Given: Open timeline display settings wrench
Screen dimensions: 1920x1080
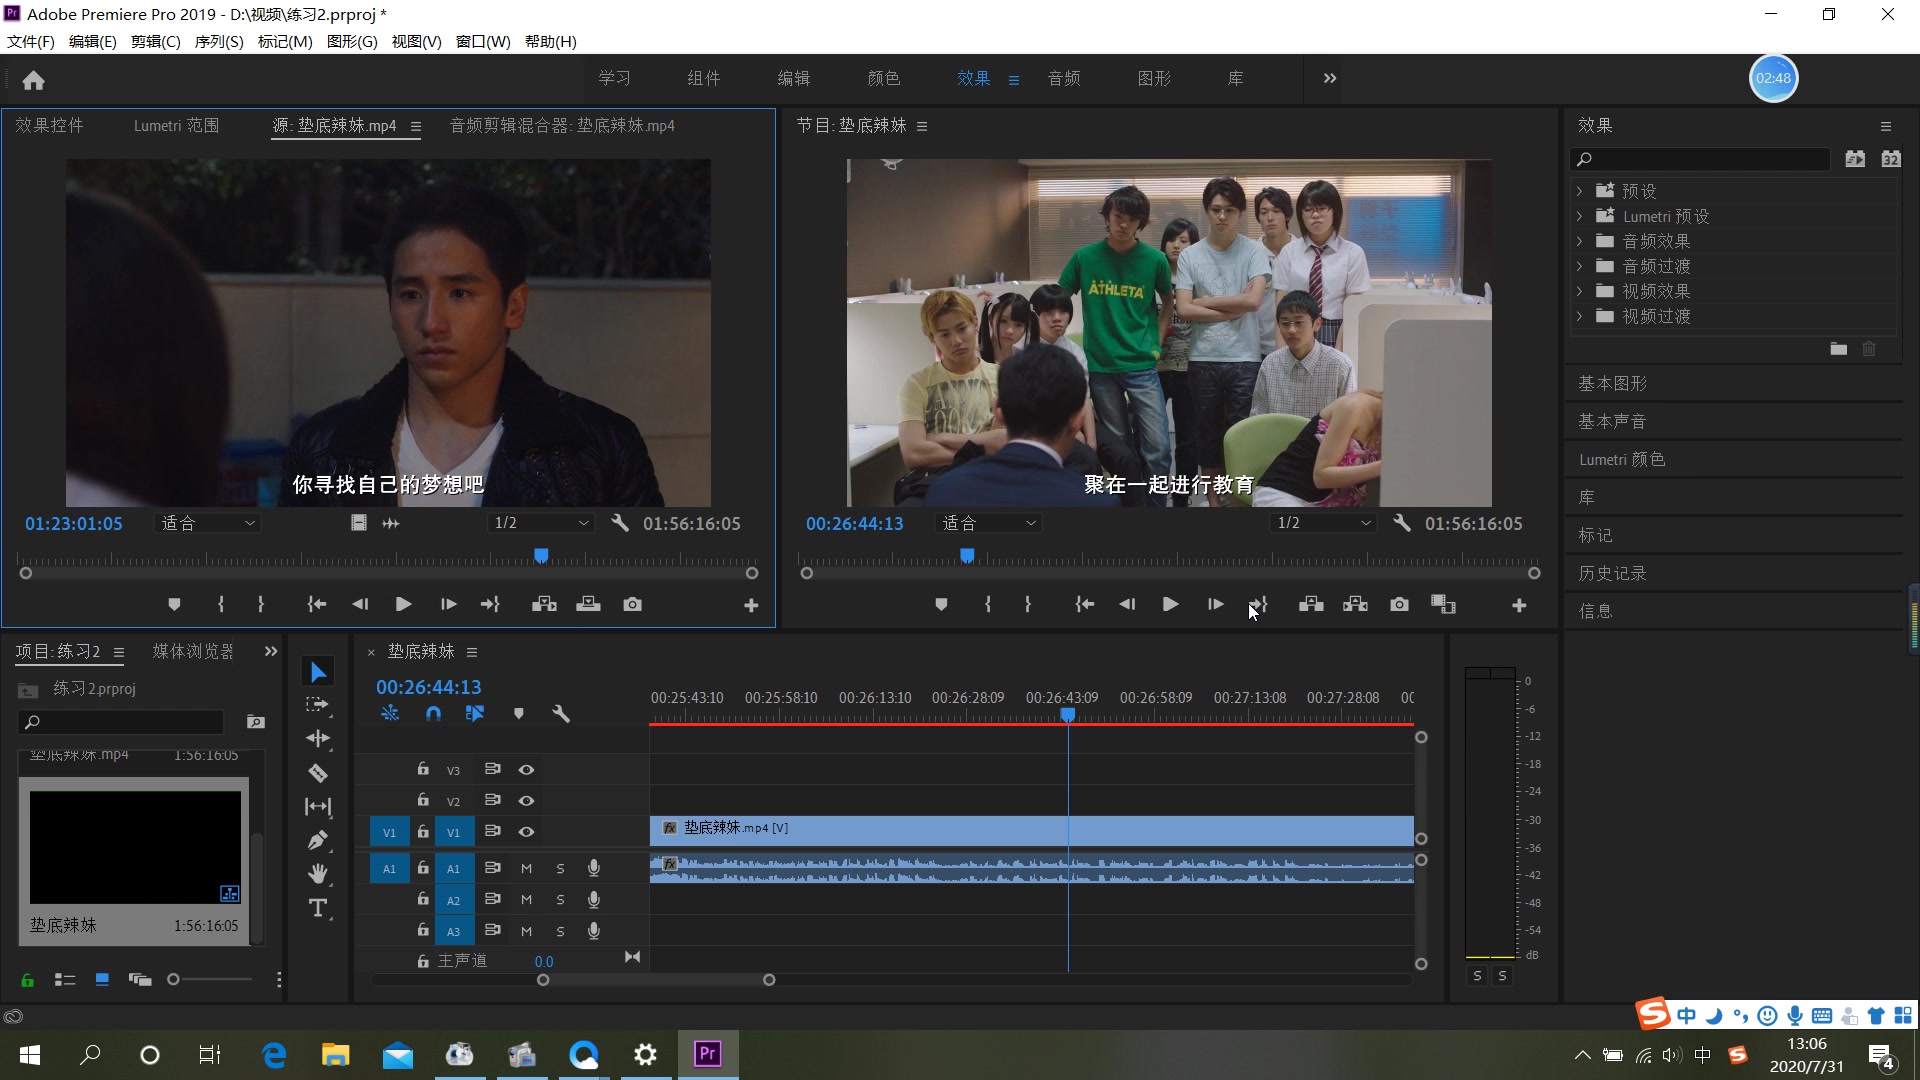Looking at the screenshot, I should coord(561,714).
